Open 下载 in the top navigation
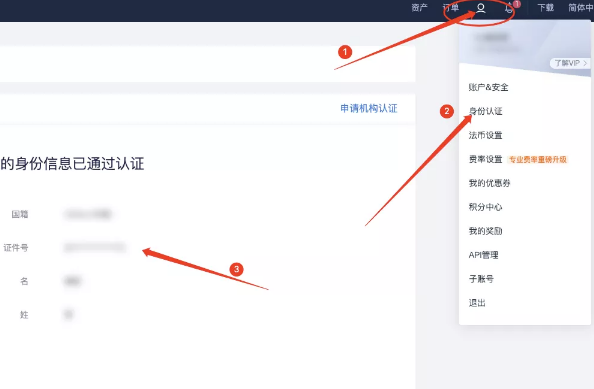The image size is (594, 389). [x=546, y=8]
